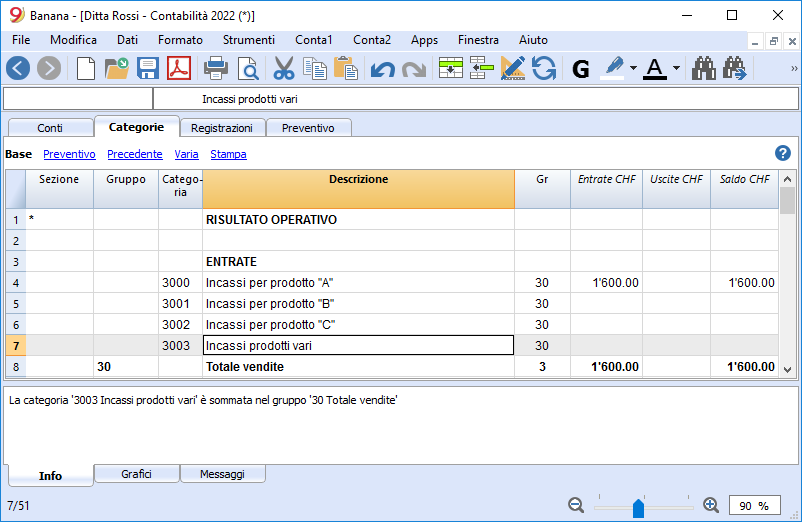Print with the printer icon
Screen dimensions: 802x523
click(x=216, y=68)
